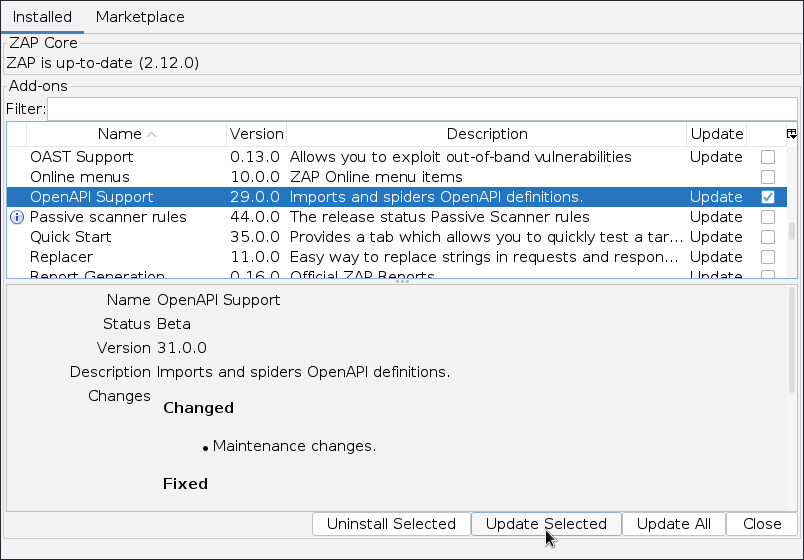The width and height of the screenshot is (804, 560).
Task: Click the 'Fixed' heading in details
Action: click(185, 484)
